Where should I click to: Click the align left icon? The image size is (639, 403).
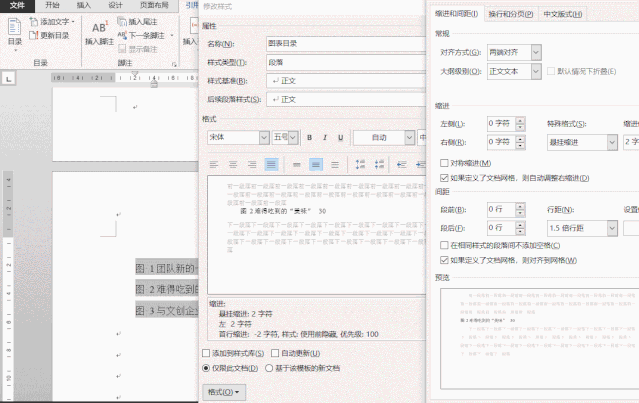point(214,164)
